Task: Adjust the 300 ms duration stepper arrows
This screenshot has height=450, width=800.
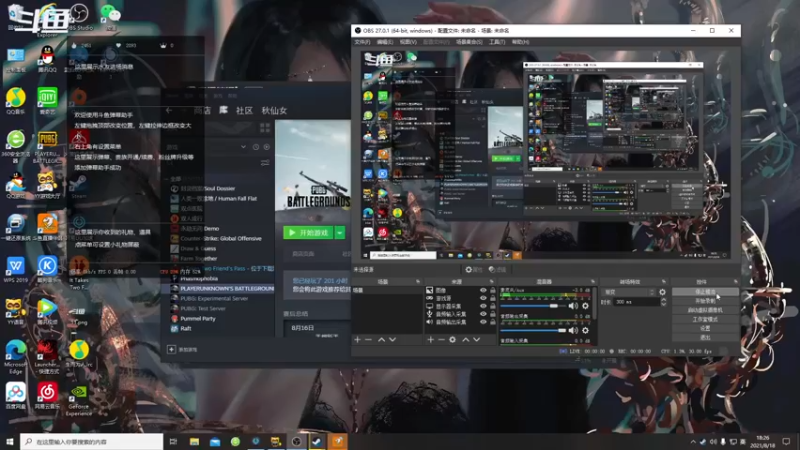Action: pos(663,302)
